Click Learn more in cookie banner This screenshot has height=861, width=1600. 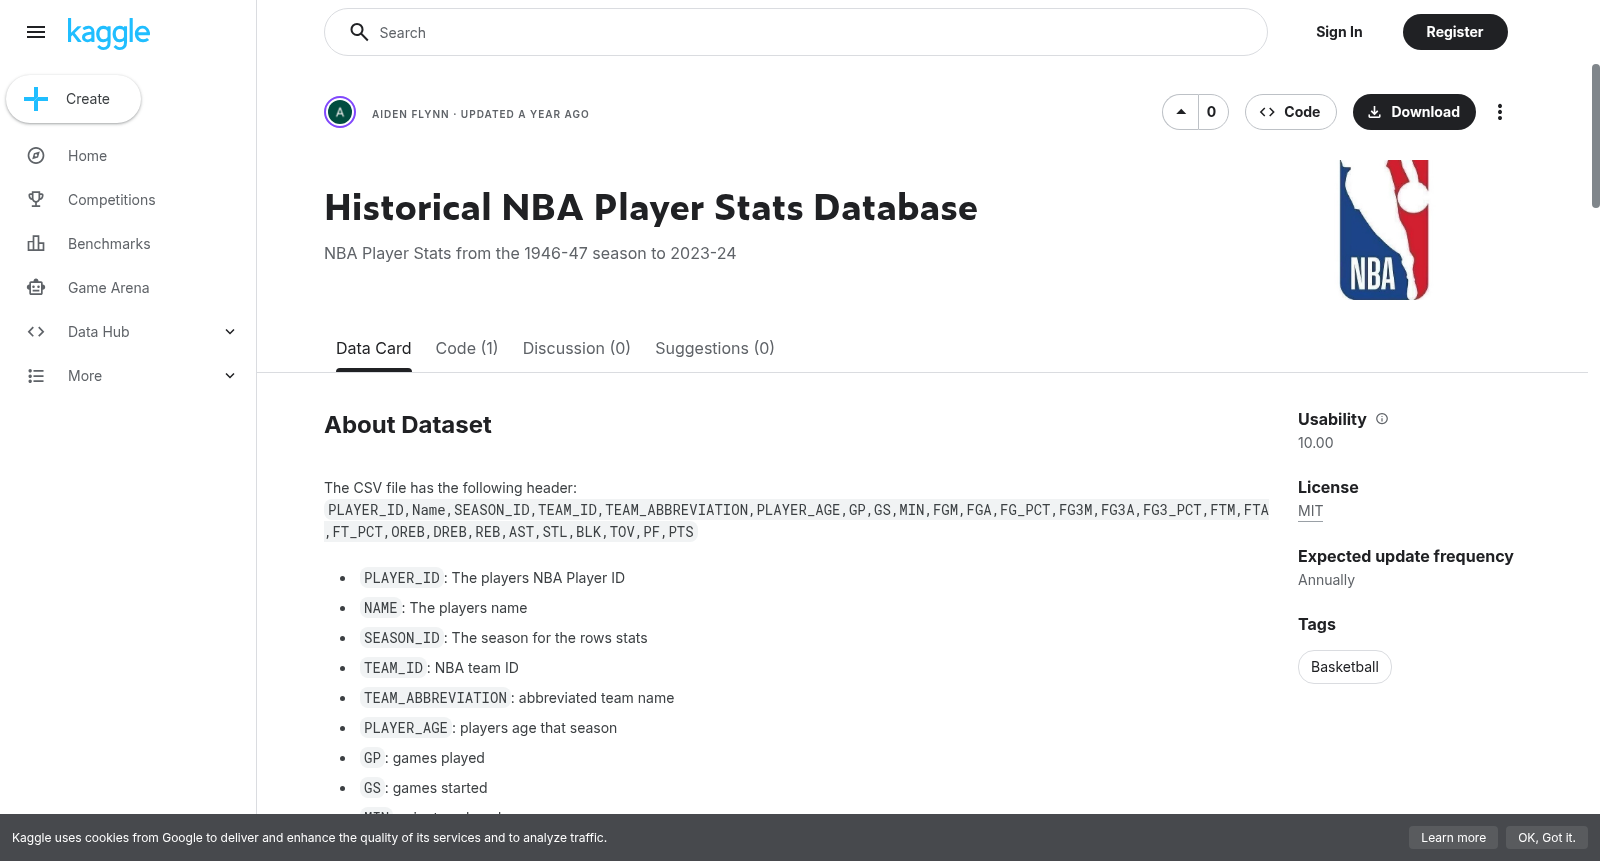pyautogui.click(x=1453, y=838)
